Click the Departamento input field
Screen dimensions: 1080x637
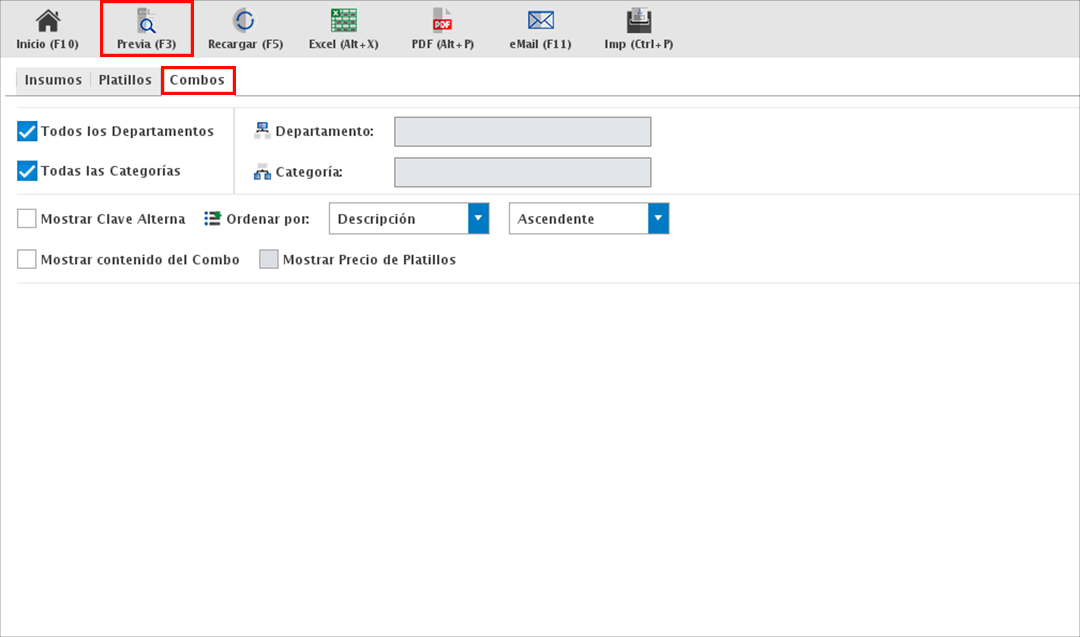click(522, 132)
